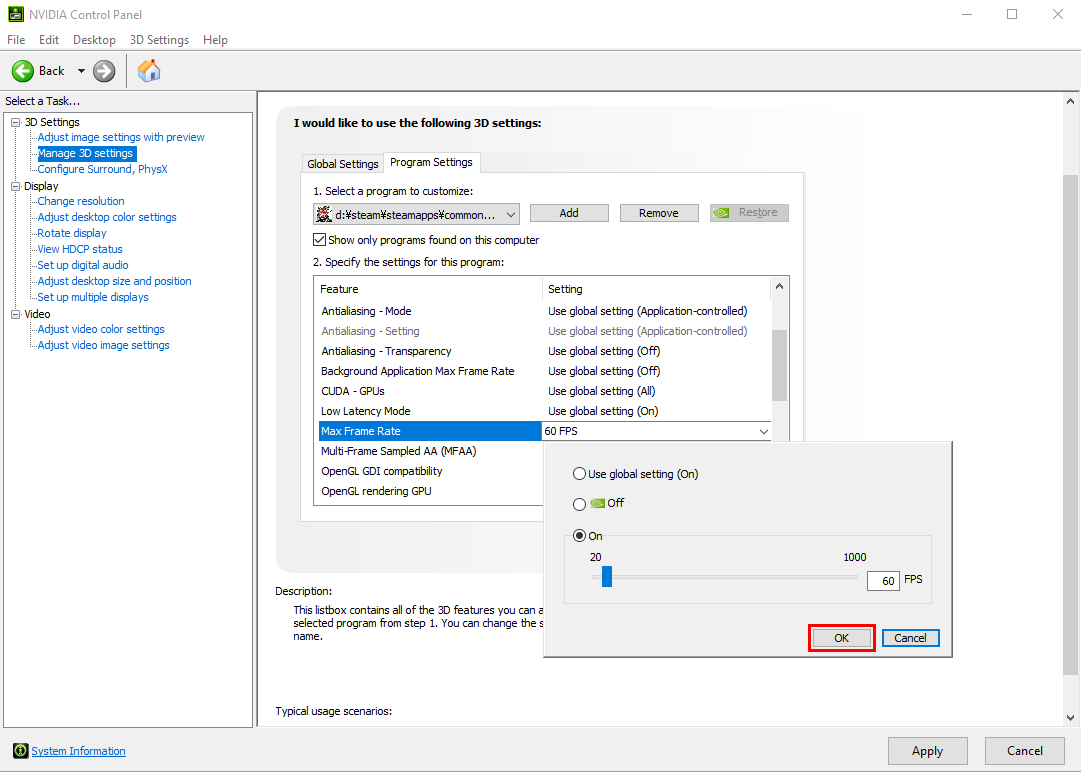Screen dimensions: 1081x773
Task: Open the program selection dropdown
Action: (416, 214)
